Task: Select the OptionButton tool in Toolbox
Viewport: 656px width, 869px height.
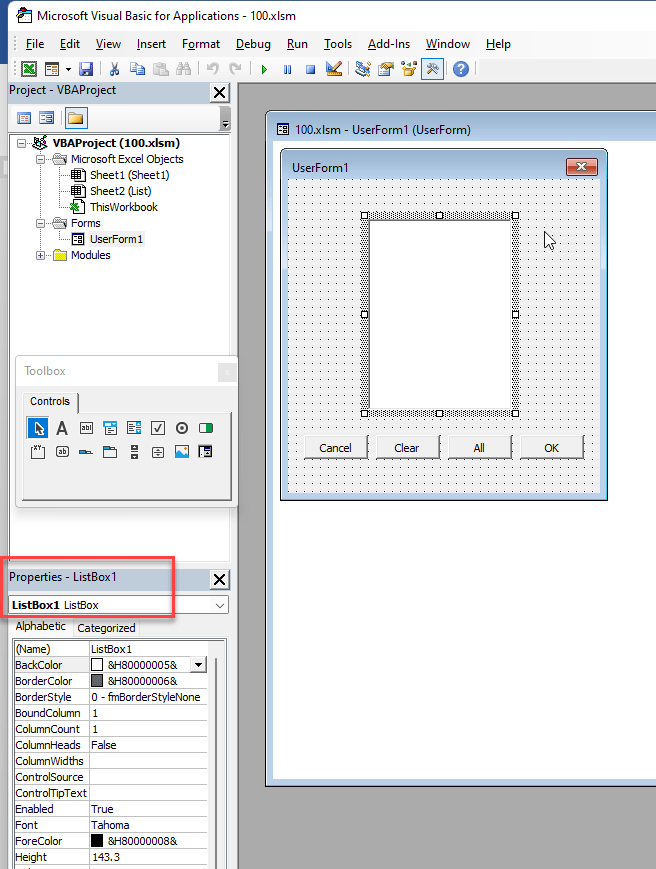Action: pos(182,428)
